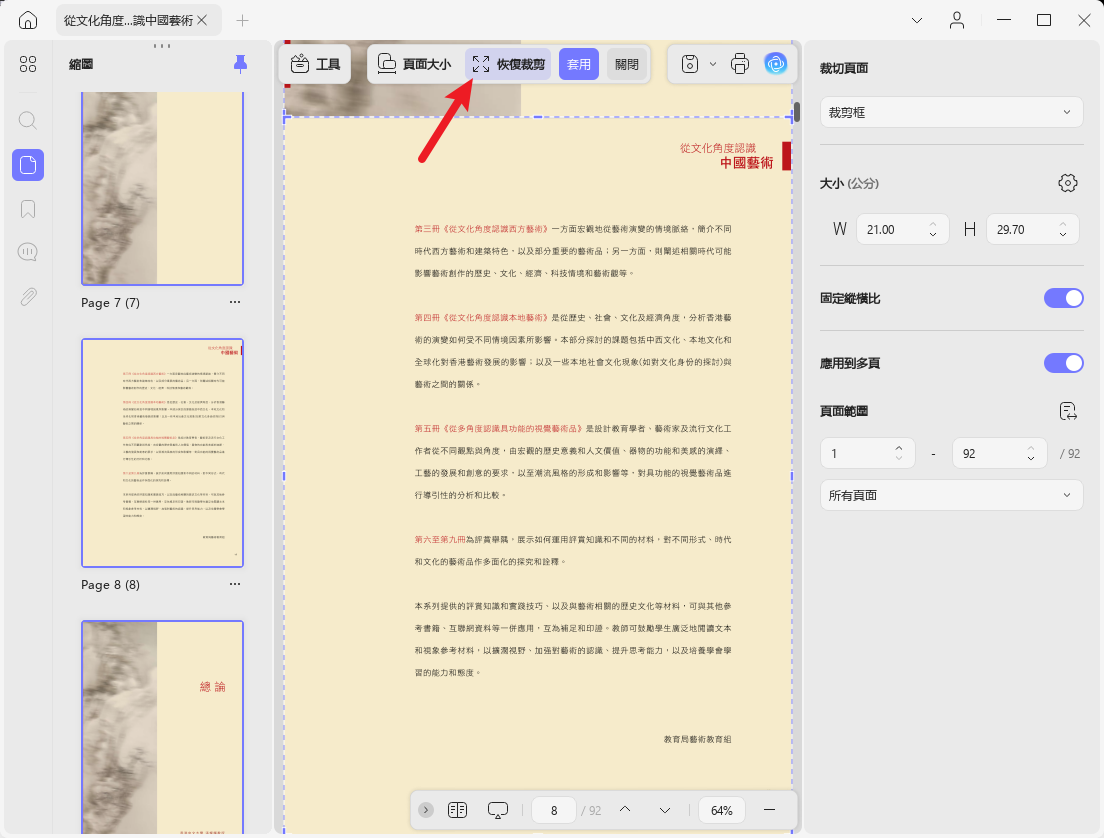Open the AI assistant icon
The image size is (1104, 838).
[776, 64]
